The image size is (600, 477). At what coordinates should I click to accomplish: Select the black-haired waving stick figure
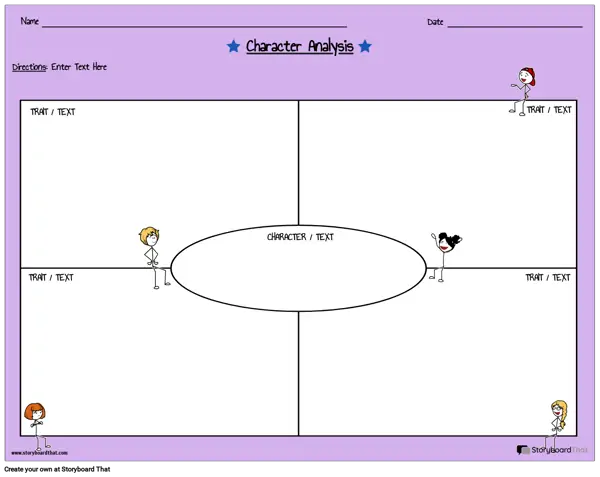pos(444,255)
